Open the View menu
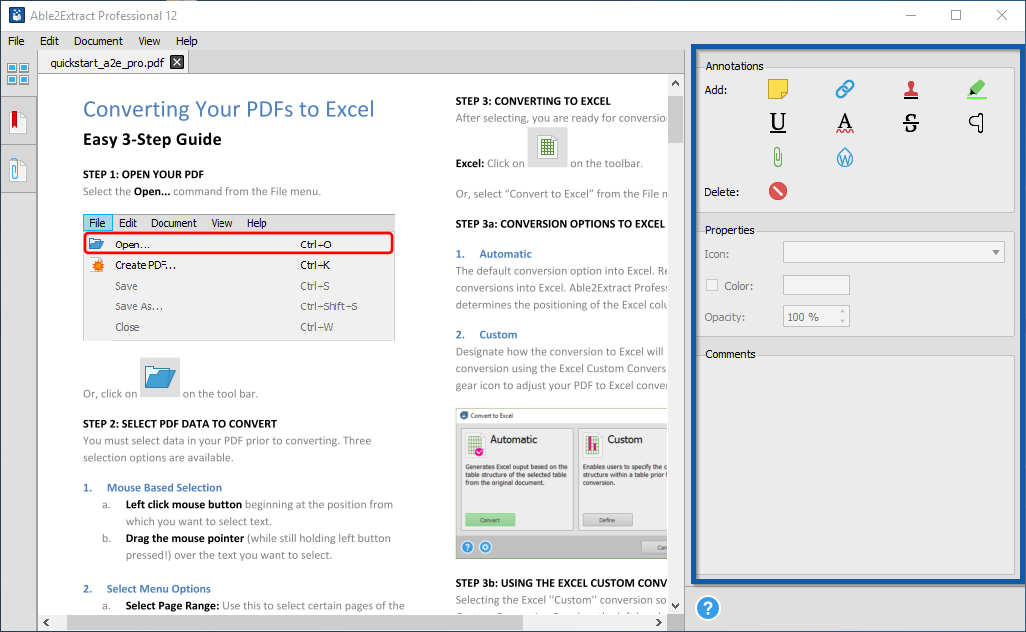The image size is (1026, 632). (149, 41)
